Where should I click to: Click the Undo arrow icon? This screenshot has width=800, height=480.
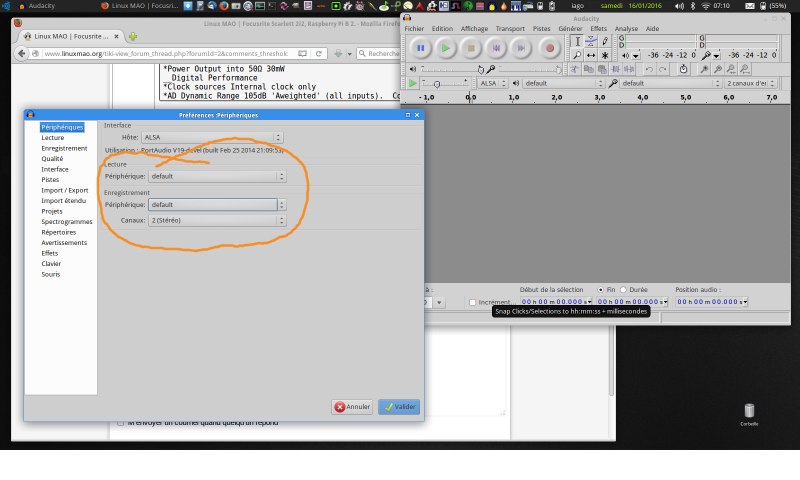coord(649,69)
